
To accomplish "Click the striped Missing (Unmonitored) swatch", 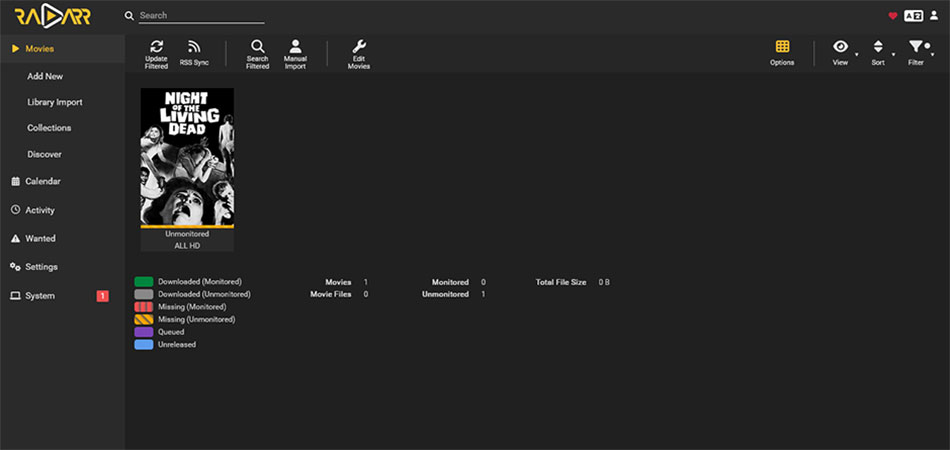I will coord(144,319).
